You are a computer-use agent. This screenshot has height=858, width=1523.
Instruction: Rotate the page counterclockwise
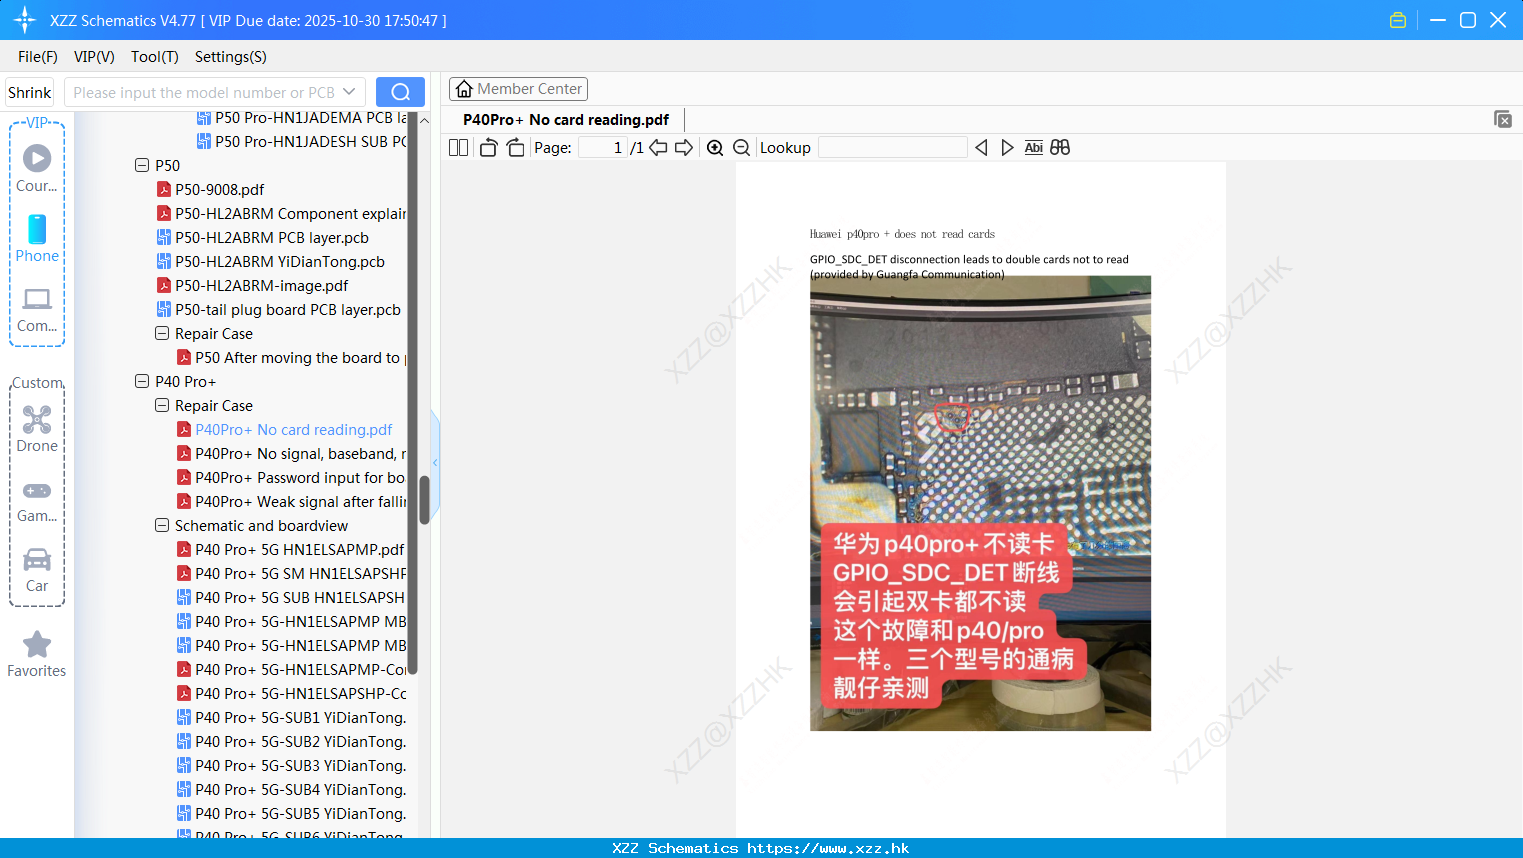[488, 148]
